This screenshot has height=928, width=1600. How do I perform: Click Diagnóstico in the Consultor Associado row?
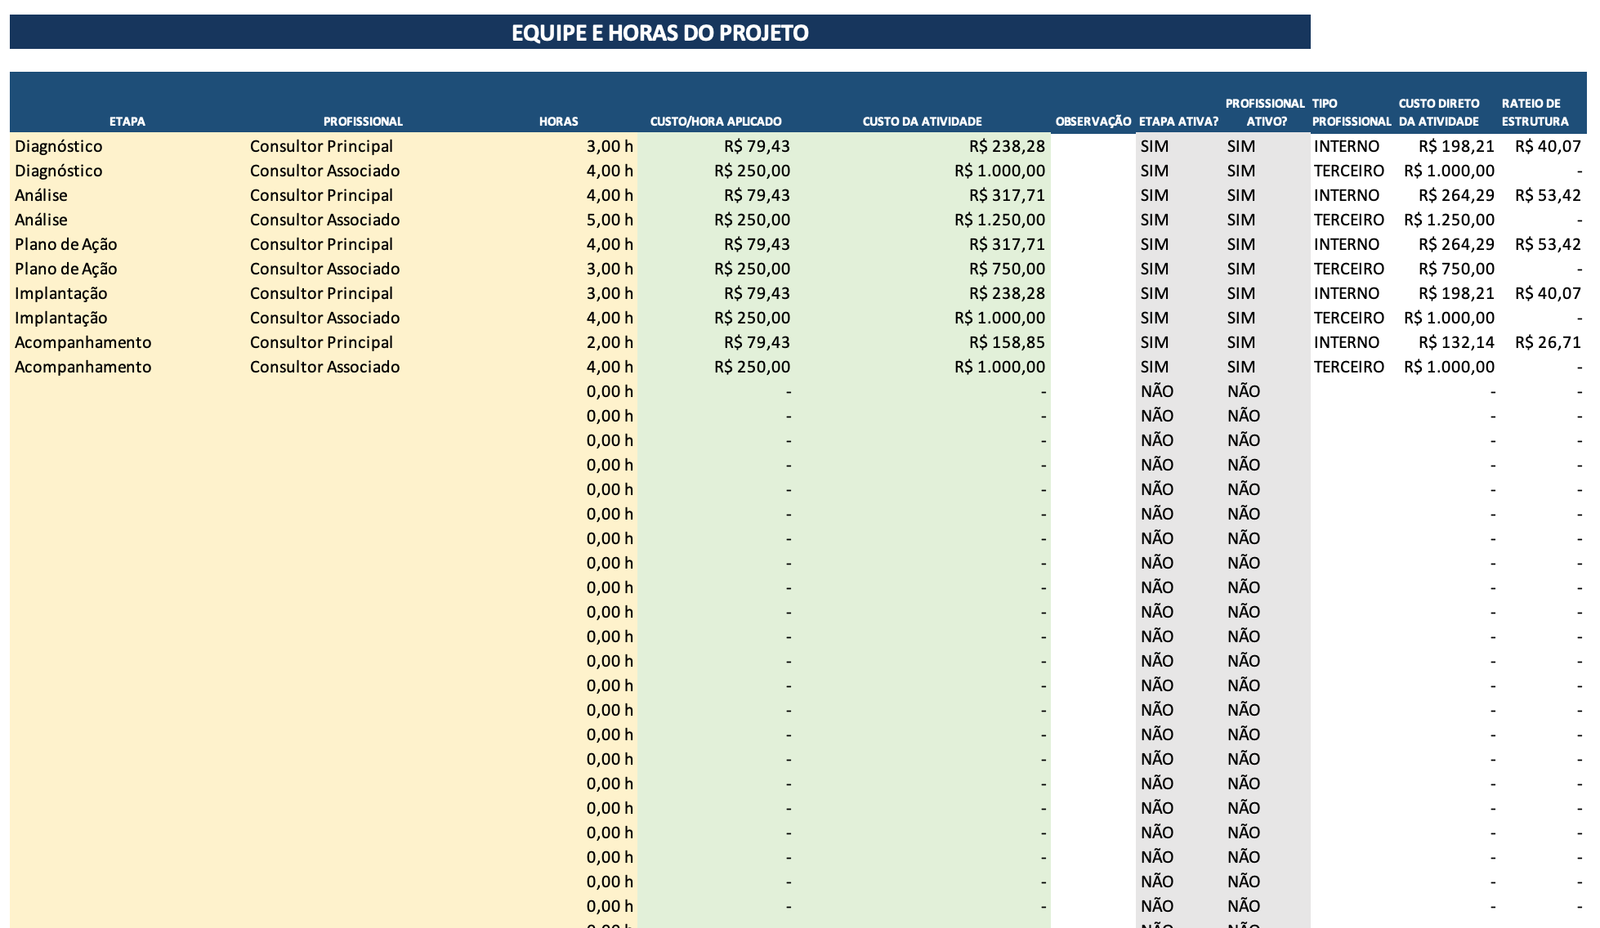(x=58, y=171)
